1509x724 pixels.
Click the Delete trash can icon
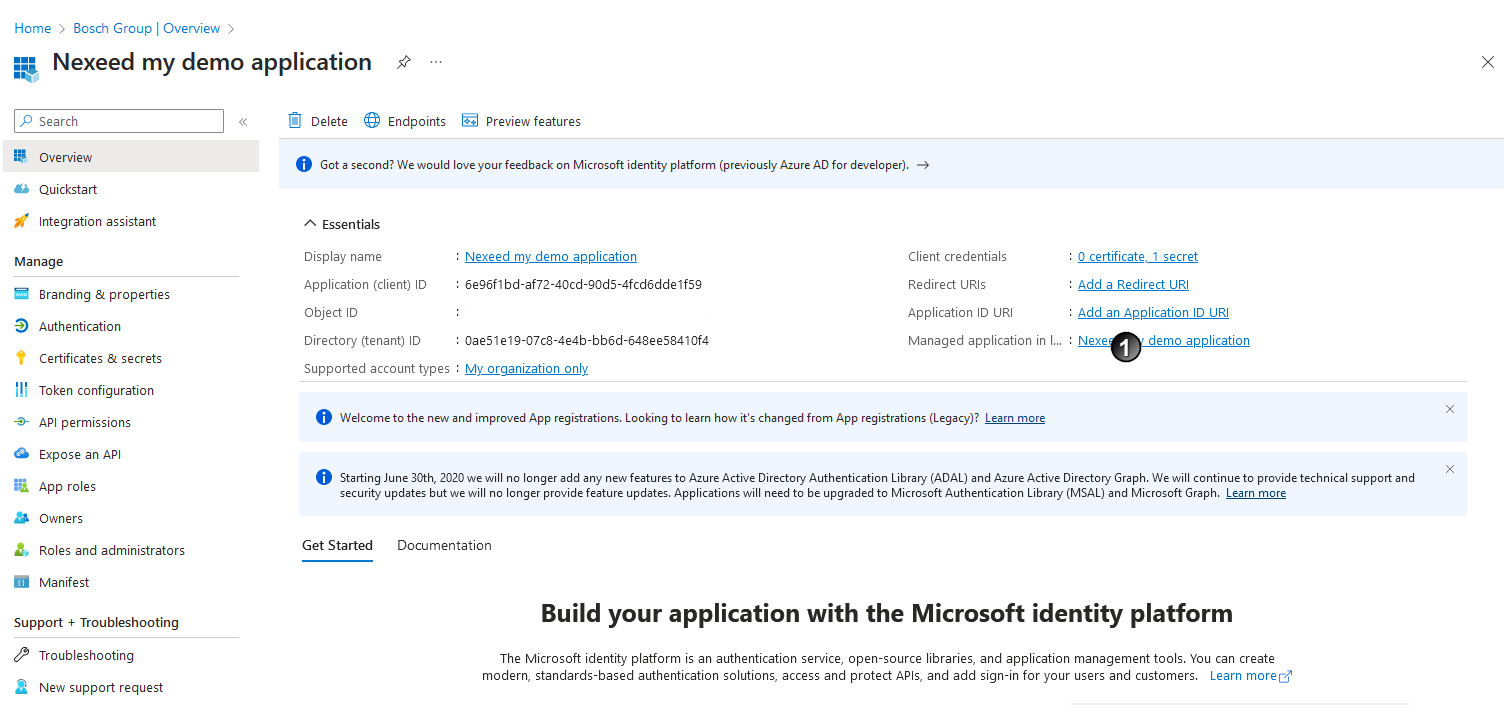point(295,120)
